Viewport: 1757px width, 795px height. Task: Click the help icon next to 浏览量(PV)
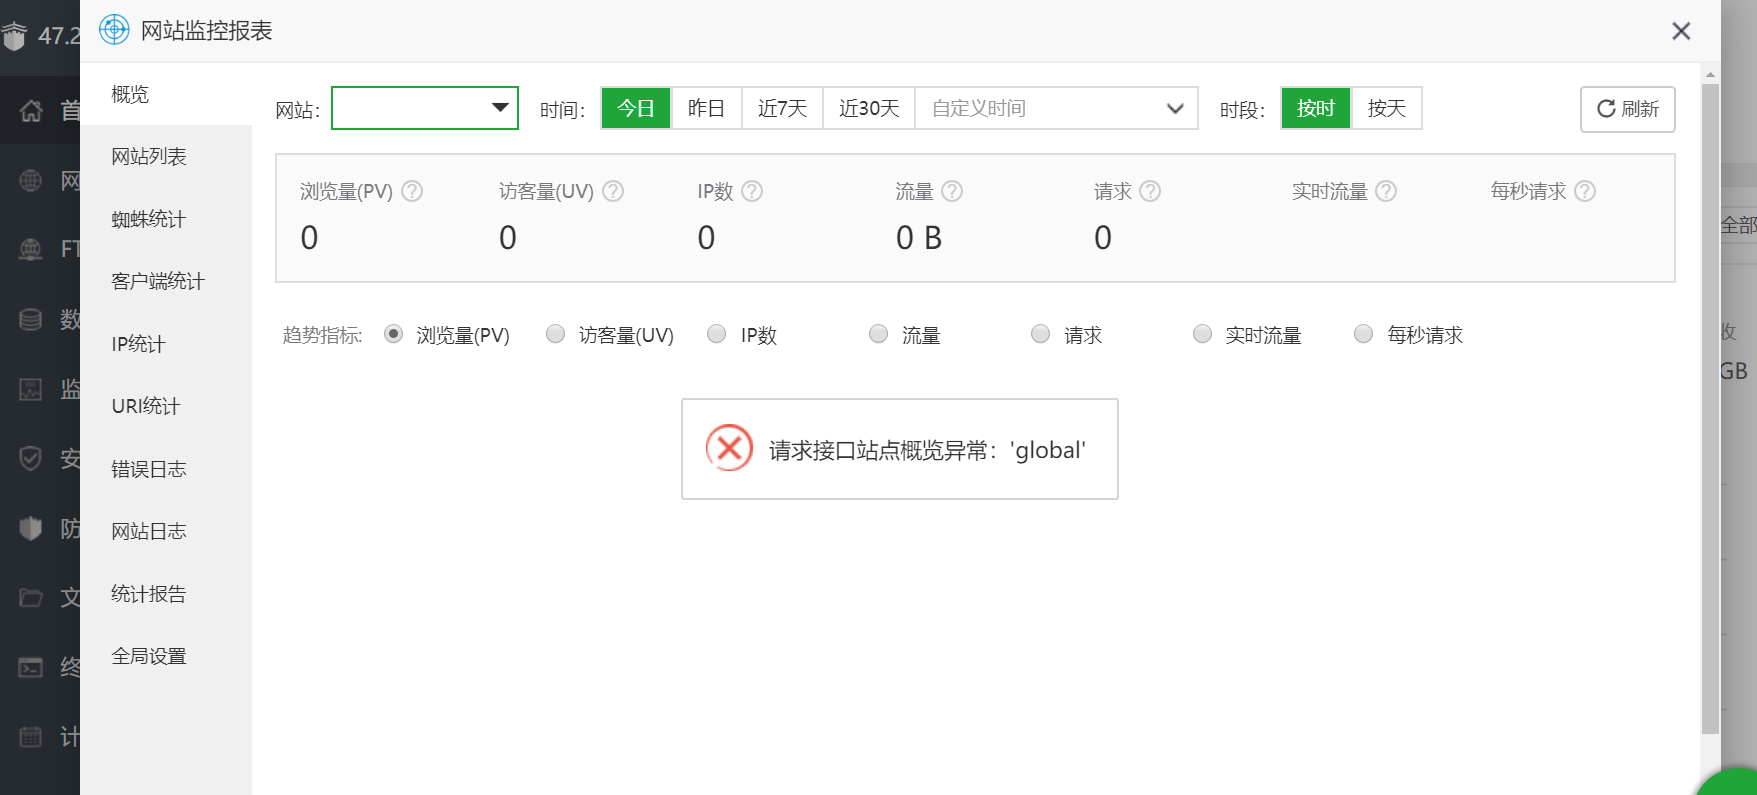point(412,191)
